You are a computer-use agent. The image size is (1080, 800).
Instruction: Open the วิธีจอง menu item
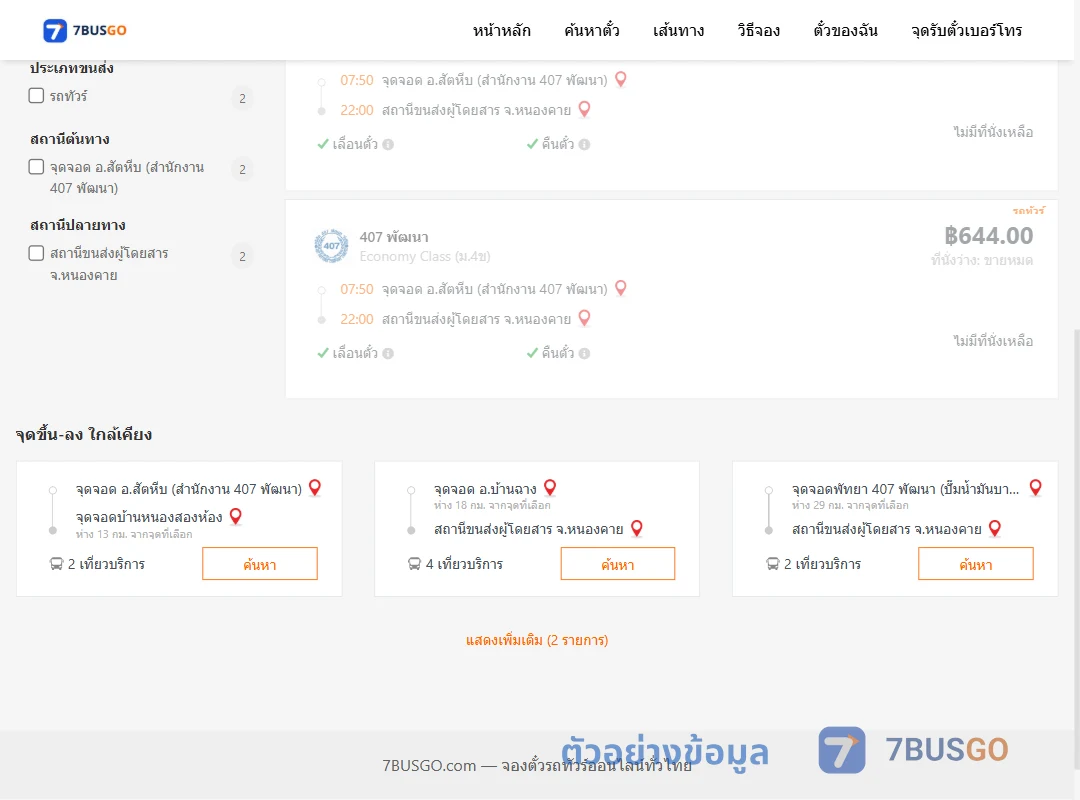click(x=758, y=30)
